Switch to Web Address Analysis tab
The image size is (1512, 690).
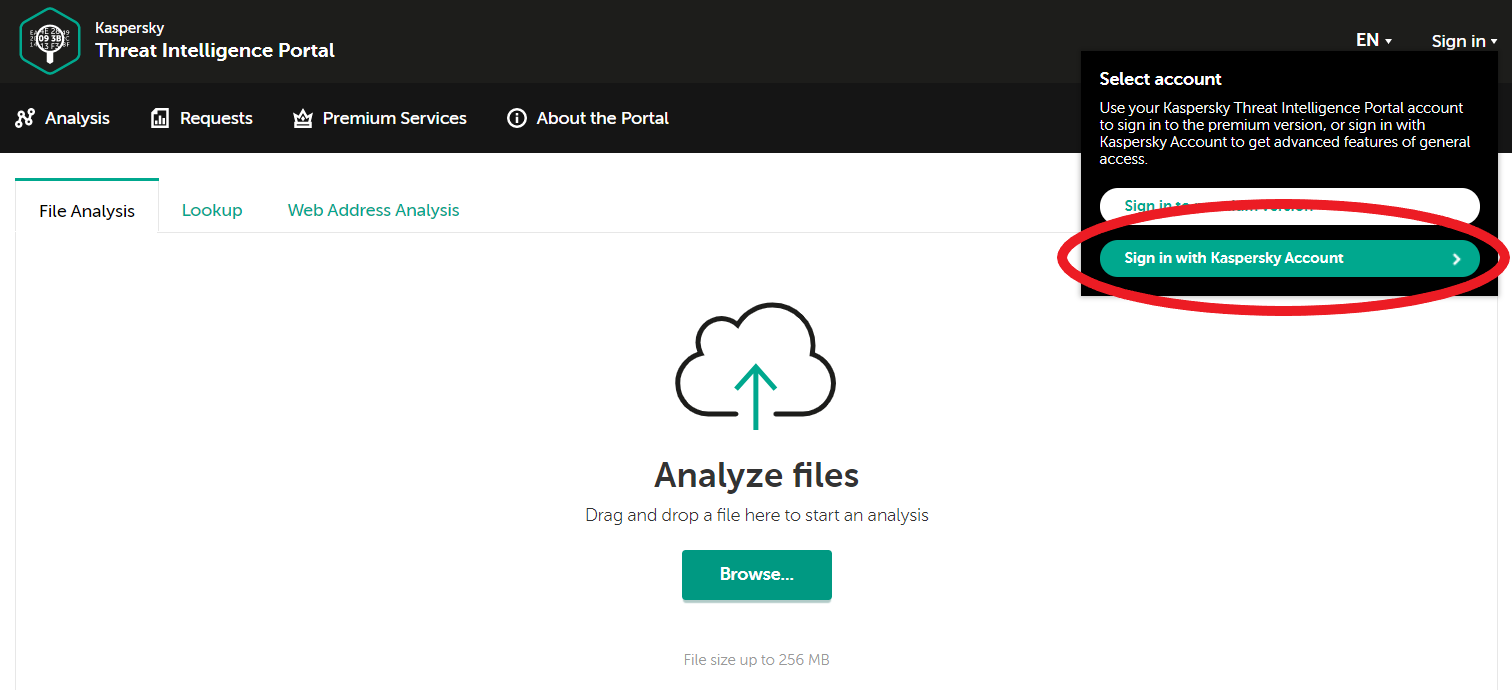374,210
